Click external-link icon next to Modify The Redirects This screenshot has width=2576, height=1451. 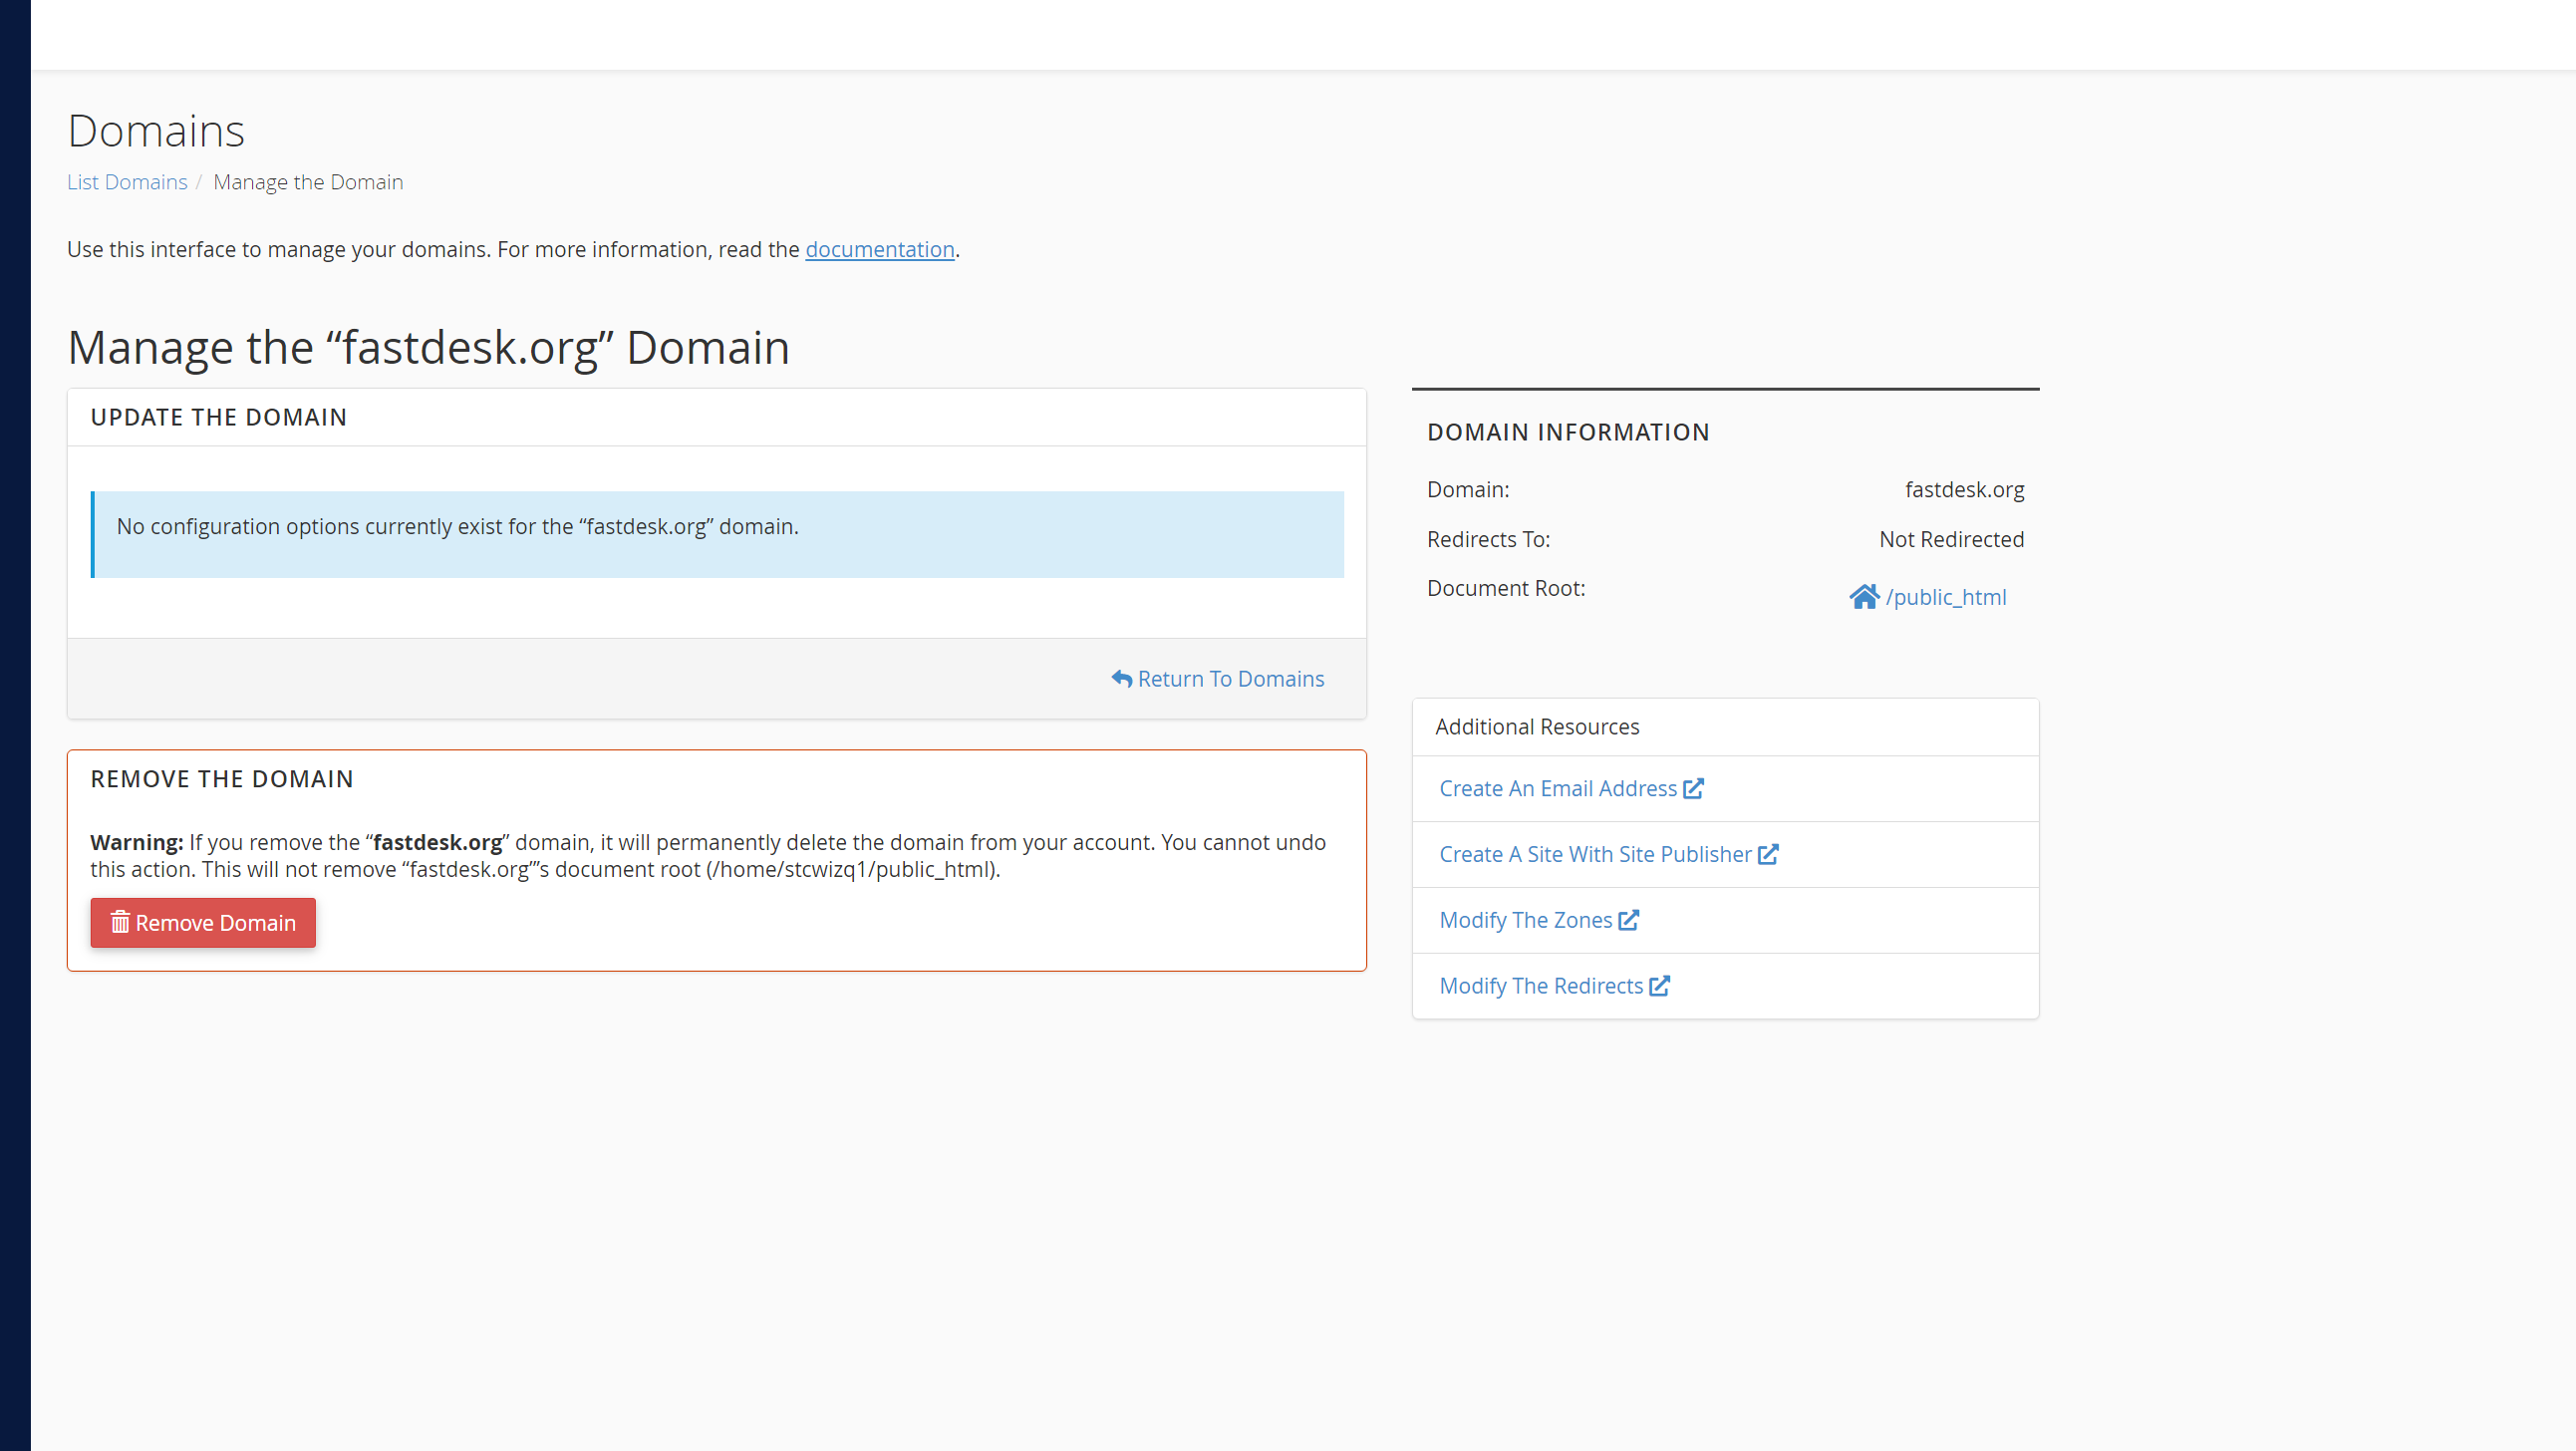click(1660, 986)
